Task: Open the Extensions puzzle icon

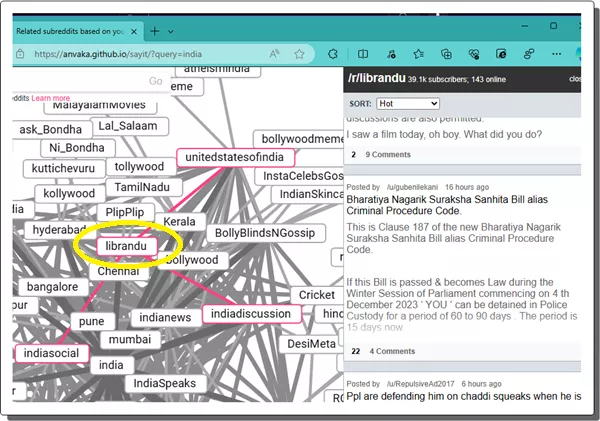Action: pyautogui.click(x=333, y=54)
